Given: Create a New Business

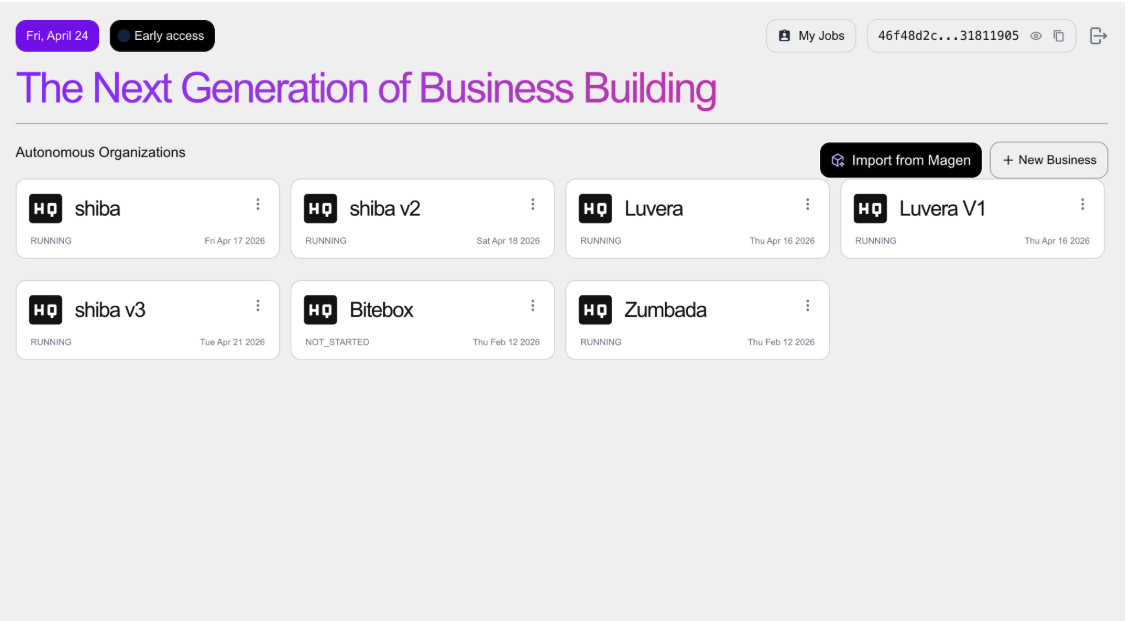Looking at the screenshot, I should point(1049,160).
